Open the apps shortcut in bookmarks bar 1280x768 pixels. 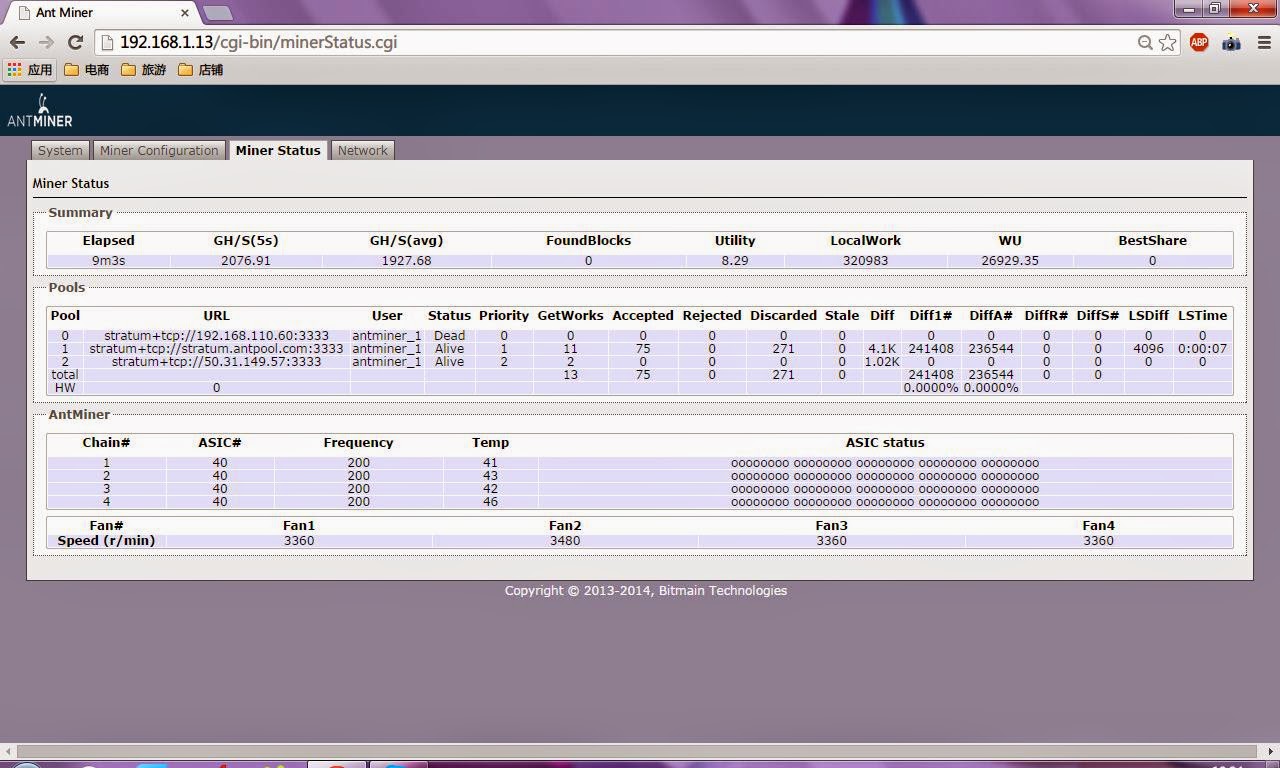pyautogui.click(x=29, y=70)
